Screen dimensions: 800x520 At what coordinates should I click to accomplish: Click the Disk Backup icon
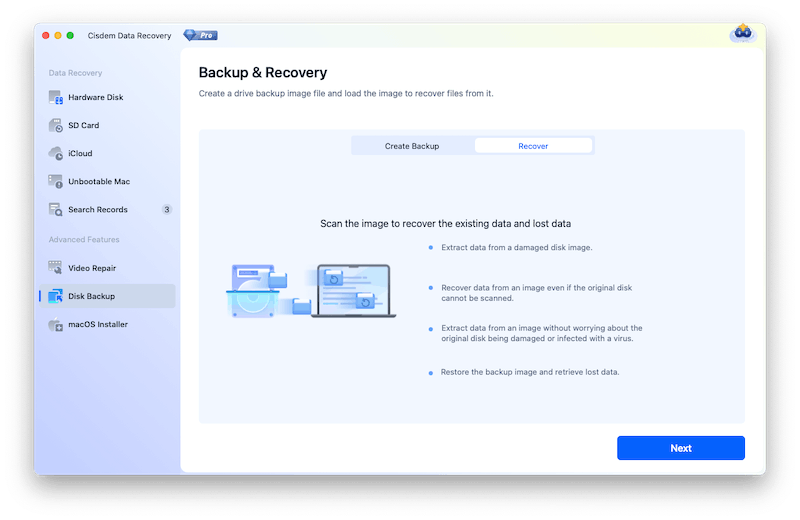point(56,296)
